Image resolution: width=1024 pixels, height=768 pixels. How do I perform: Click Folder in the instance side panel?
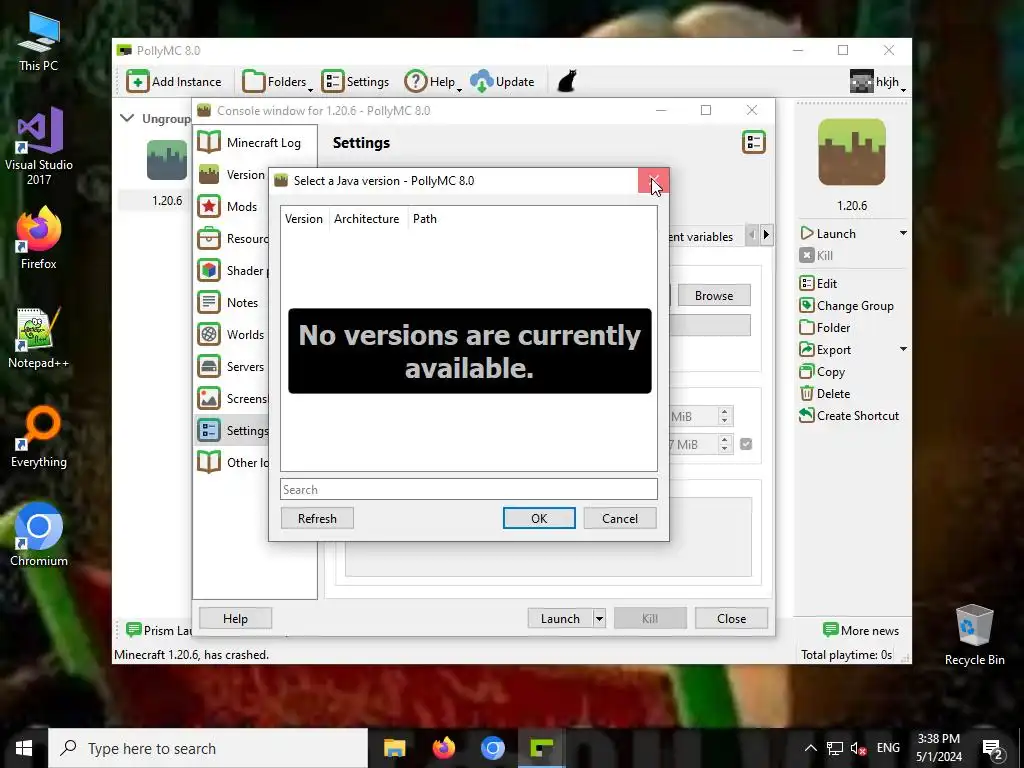pyautogui.click(x=825, y=328)
